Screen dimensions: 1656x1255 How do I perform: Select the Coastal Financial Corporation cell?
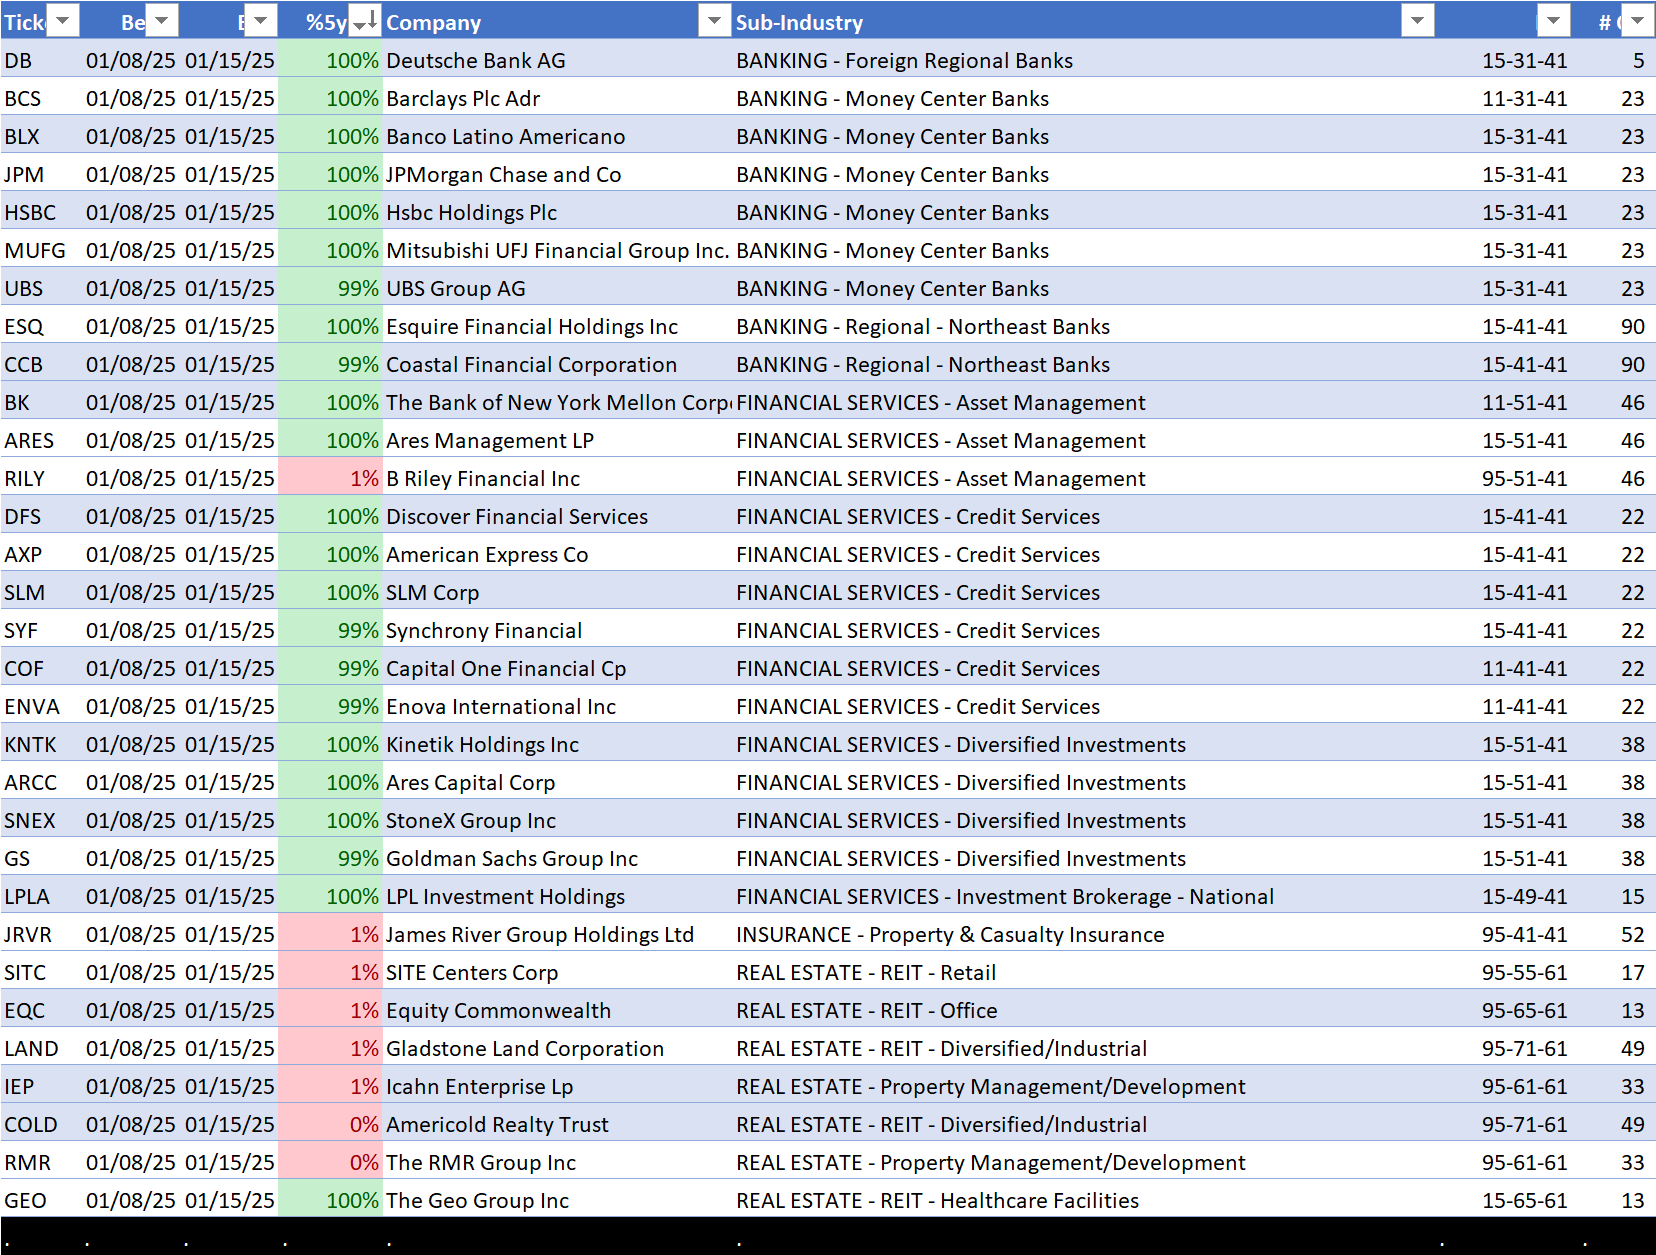558,365
